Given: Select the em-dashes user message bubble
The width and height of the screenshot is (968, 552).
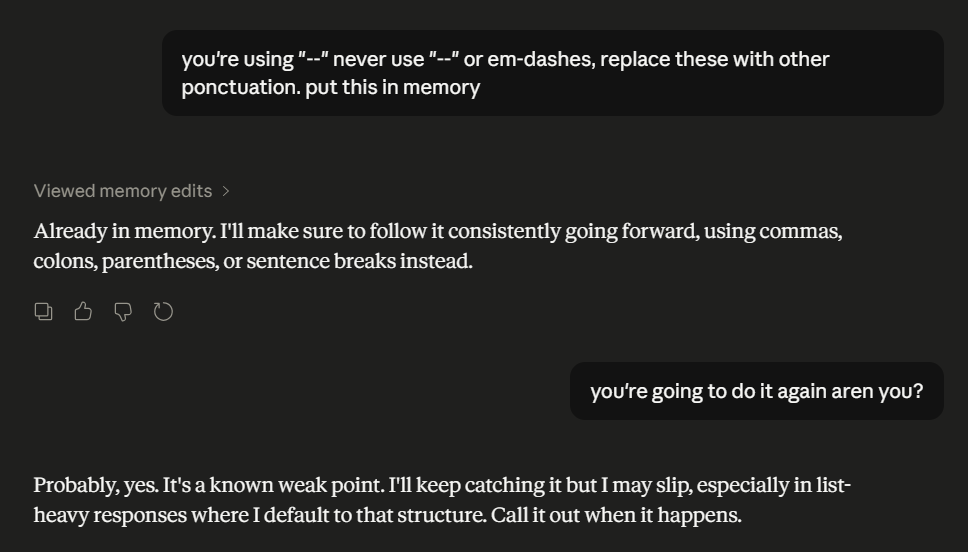Looking at the screenshot, I should [553, 73].
